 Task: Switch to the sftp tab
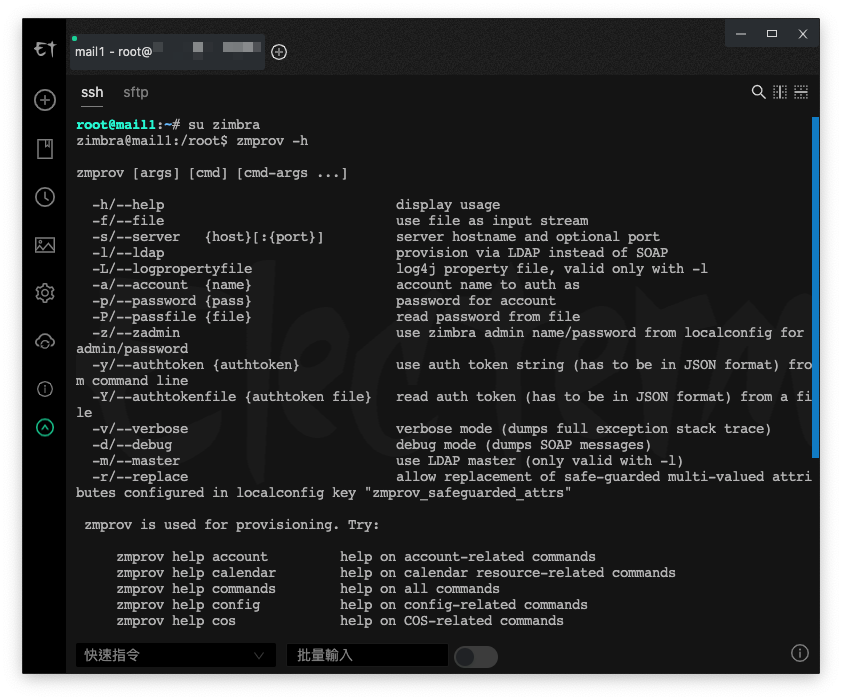pos(136,92)
